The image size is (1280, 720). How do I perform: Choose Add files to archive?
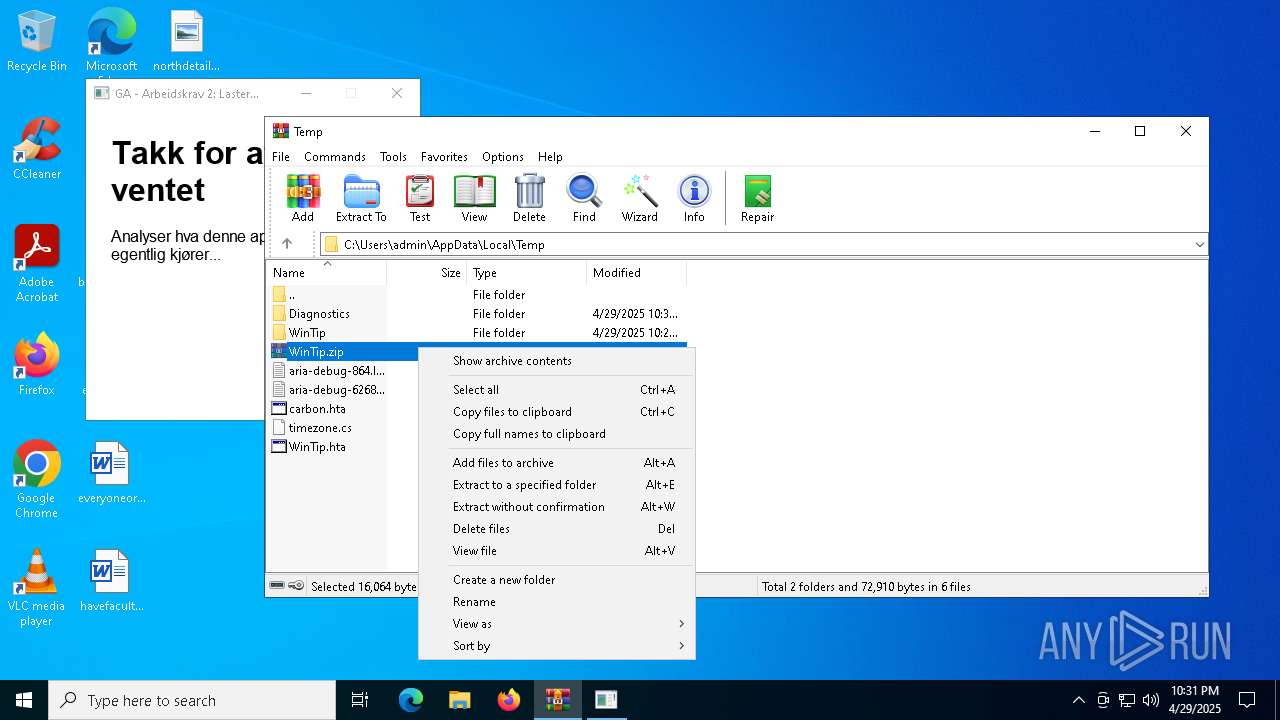click(556, 463)
